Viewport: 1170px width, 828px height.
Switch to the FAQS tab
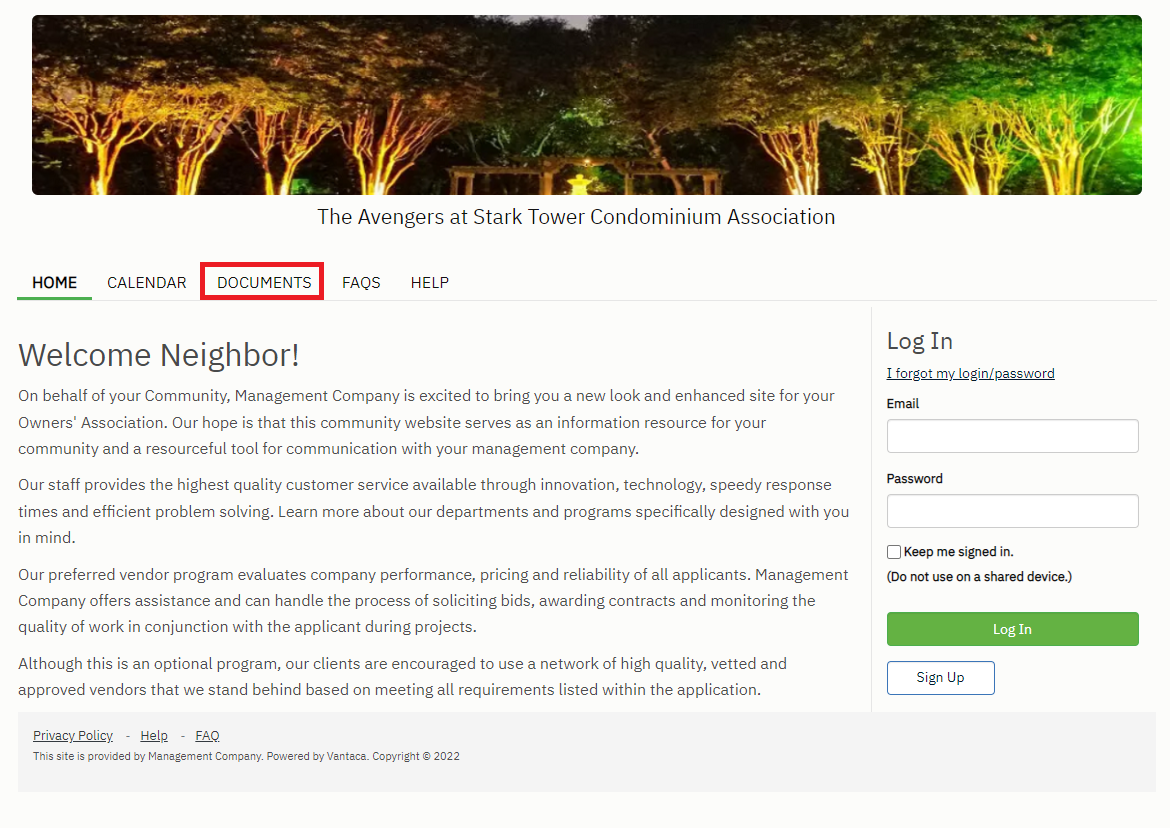361,283
